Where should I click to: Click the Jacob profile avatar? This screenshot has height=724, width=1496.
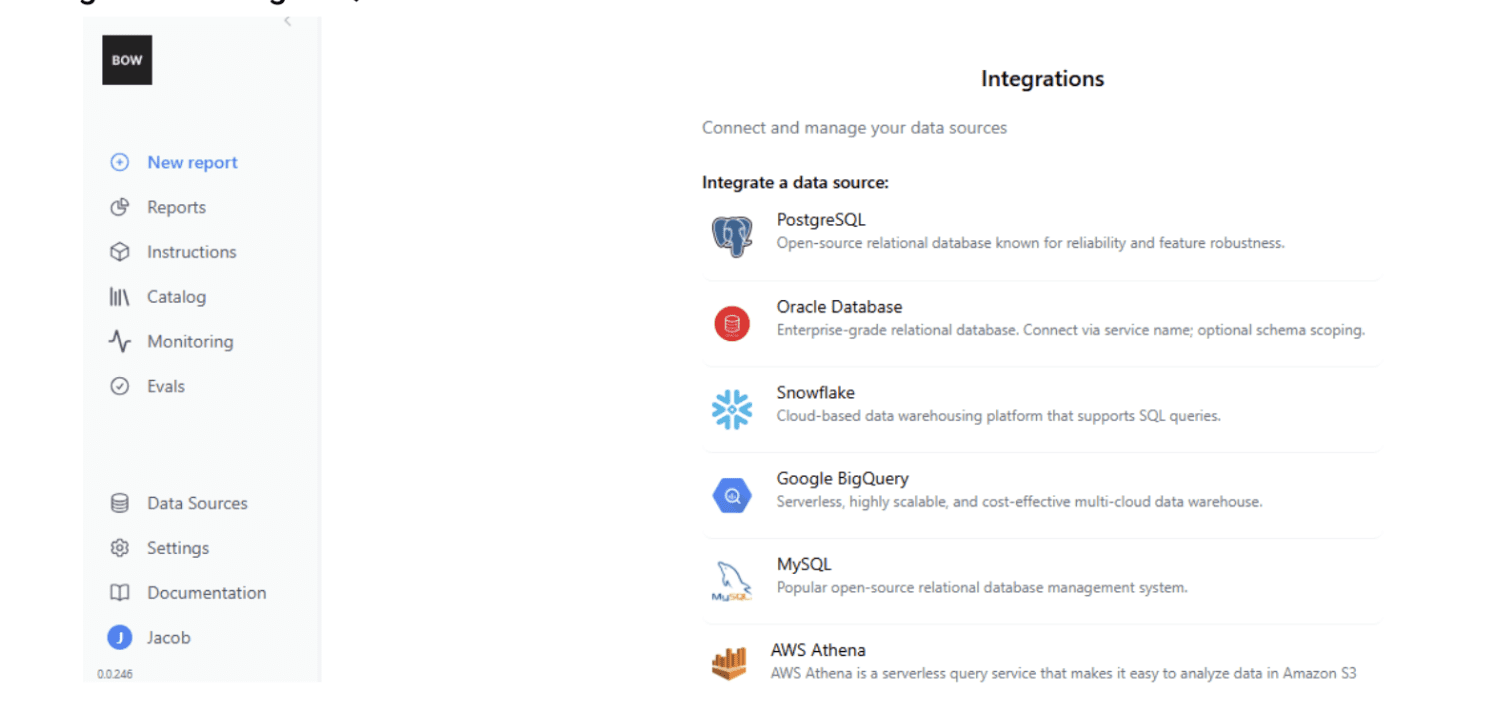(120, 637)
